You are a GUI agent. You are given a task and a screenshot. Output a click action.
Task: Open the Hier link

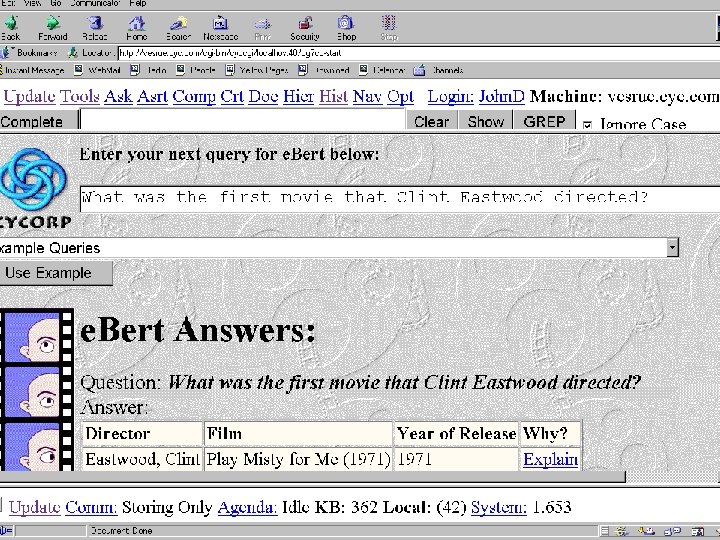(298, 96)
